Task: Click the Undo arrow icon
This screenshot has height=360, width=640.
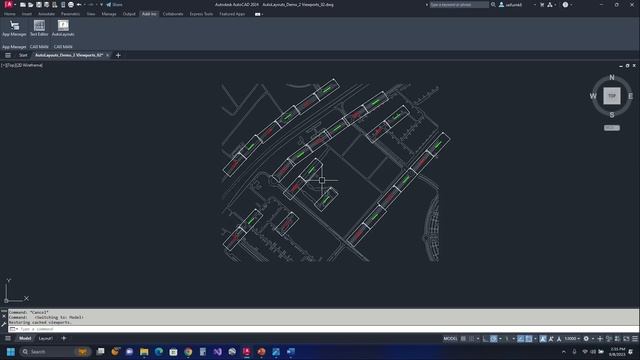Action: click(79, 4)
